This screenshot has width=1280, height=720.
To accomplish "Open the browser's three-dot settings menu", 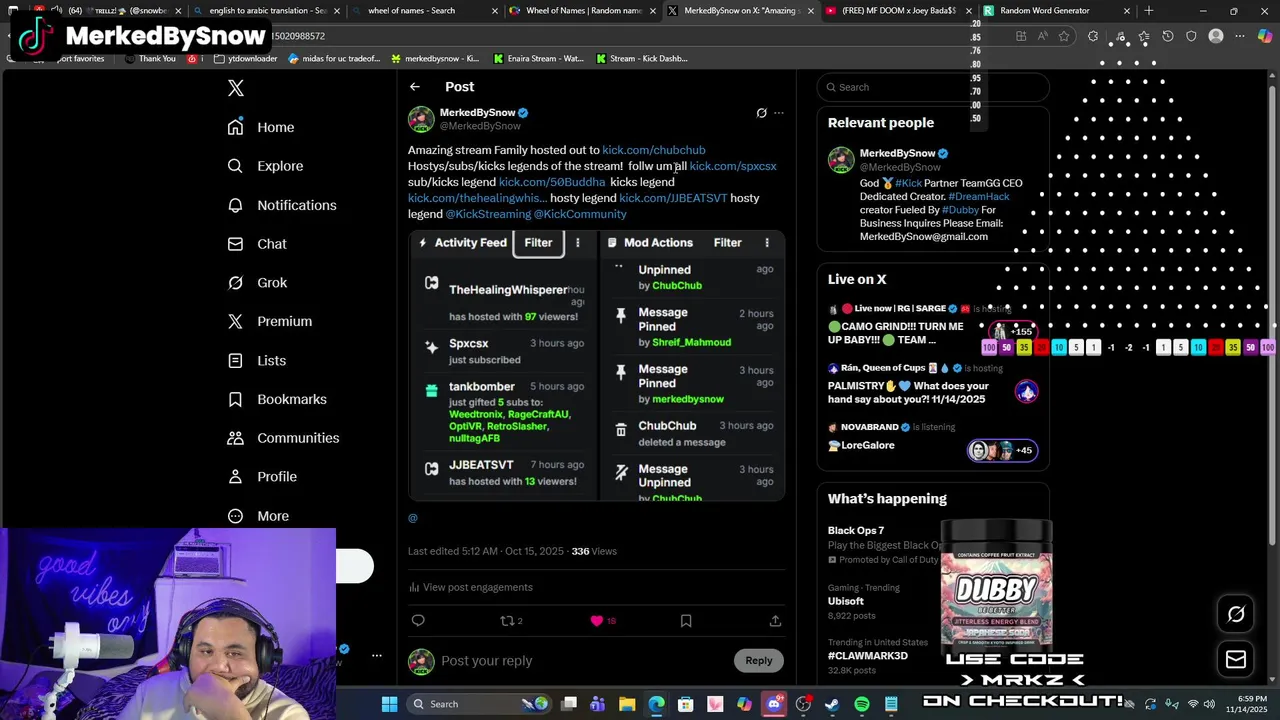I will pyautogui.click(x=1240, y=36).
